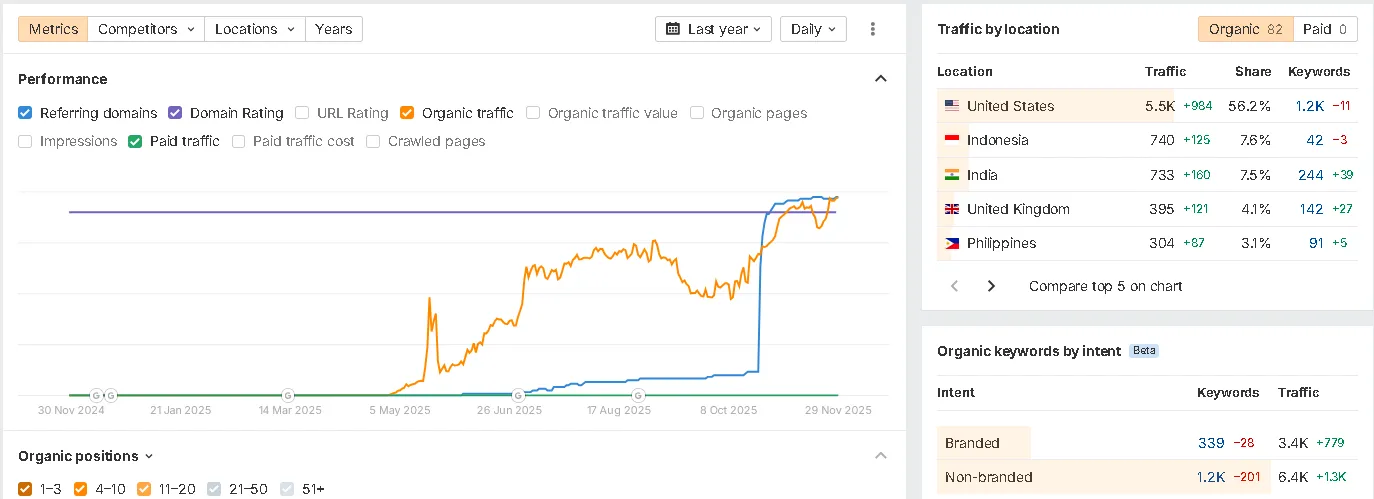The width and height of the screenshot is (1374, 499).
Task: Click the United States flag icon
Action: click(x=951, y=106)
